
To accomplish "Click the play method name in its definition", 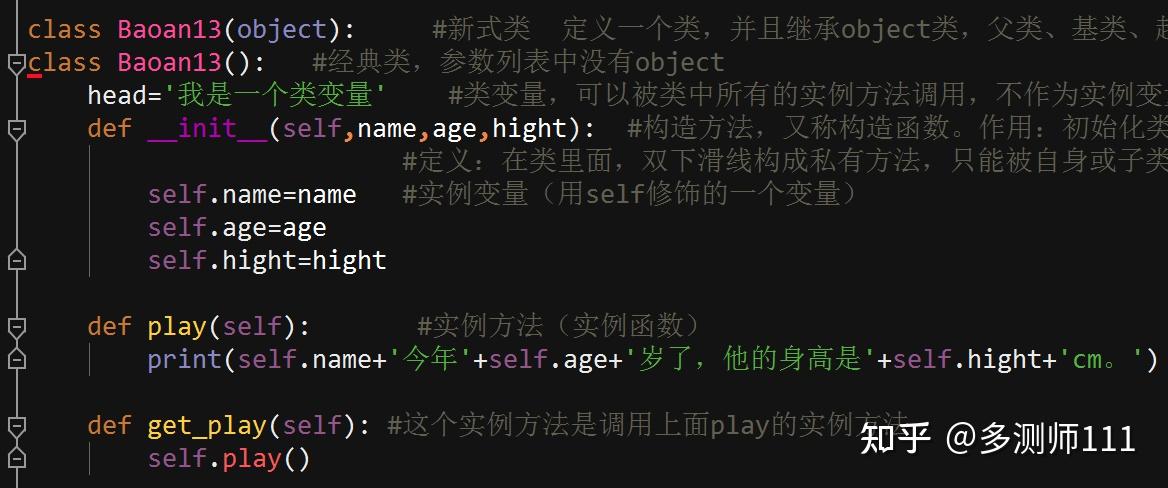I will coord(176,327).
